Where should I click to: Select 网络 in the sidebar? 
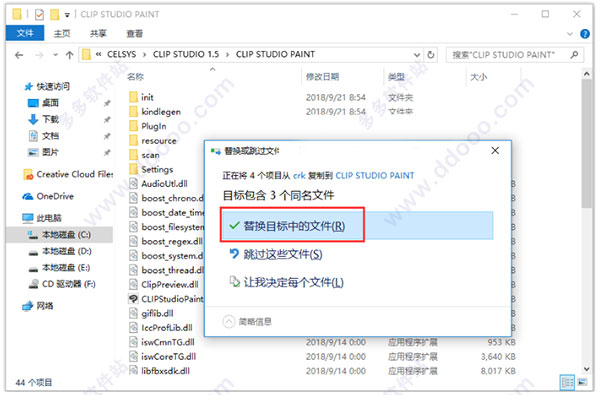[38, 306]
